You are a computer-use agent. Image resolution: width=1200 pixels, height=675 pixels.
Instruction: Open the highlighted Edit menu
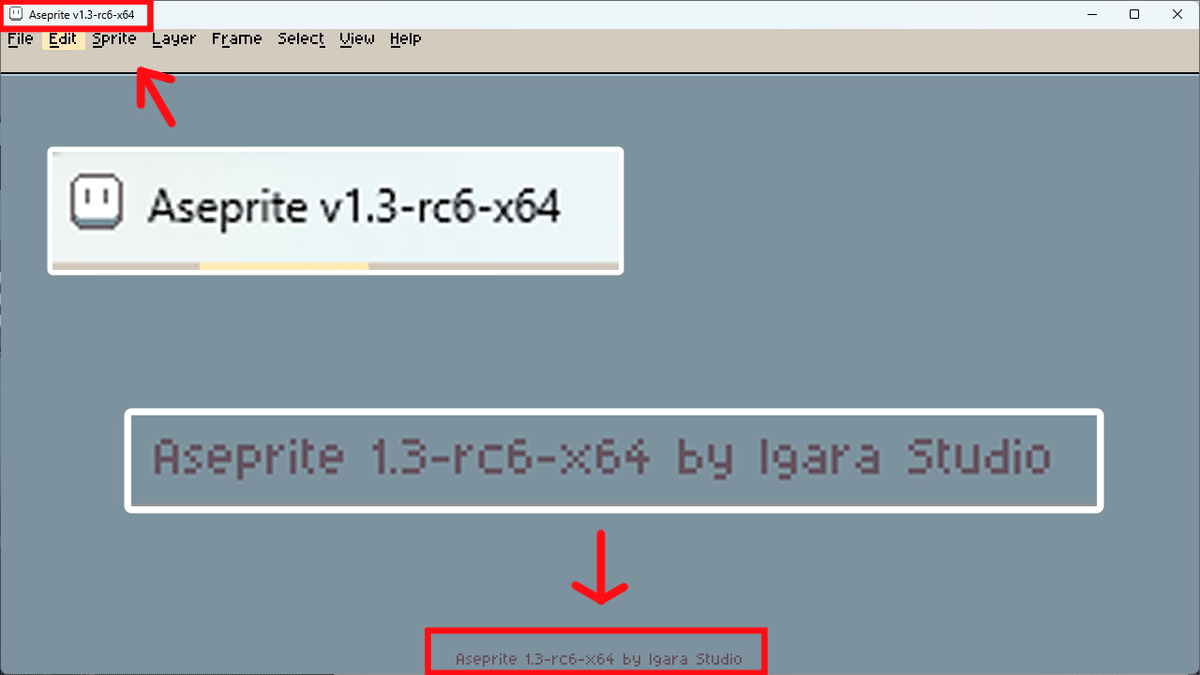click(63, 39)
